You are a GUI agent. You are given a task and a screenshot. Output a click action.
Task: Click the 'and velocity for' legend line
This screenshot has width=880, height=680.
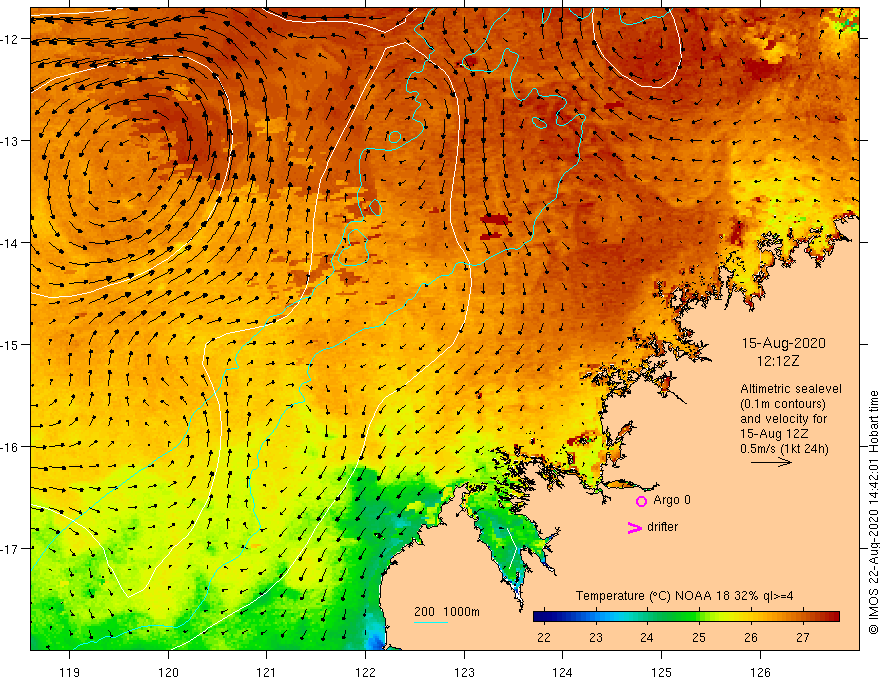(x=783, y=419)
